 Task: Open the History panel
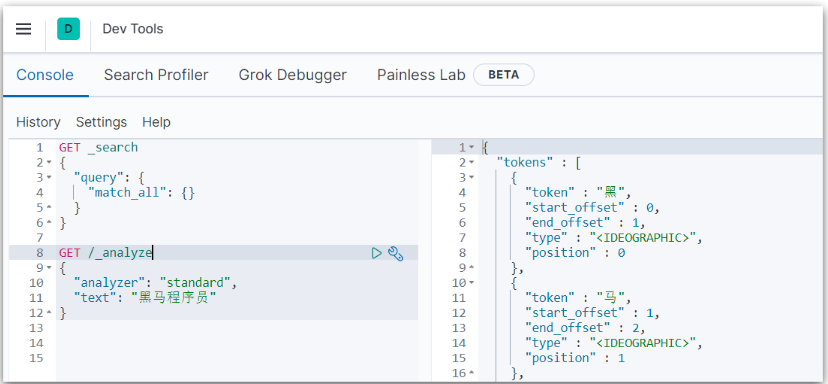pyautogui.click(x=38, y=123)
